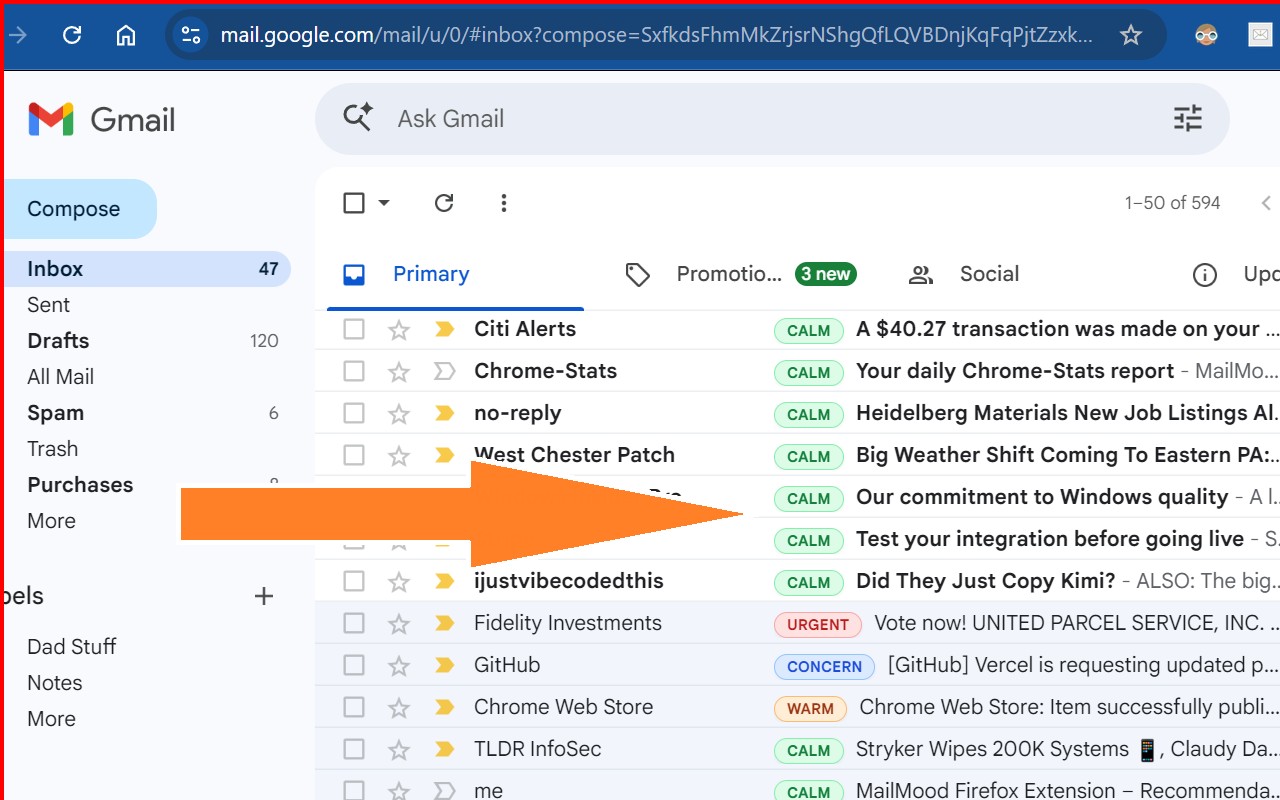Click the CALM tag on Citi Alerts email
This screenshot has width=1280, height=800.
(809, 330)
